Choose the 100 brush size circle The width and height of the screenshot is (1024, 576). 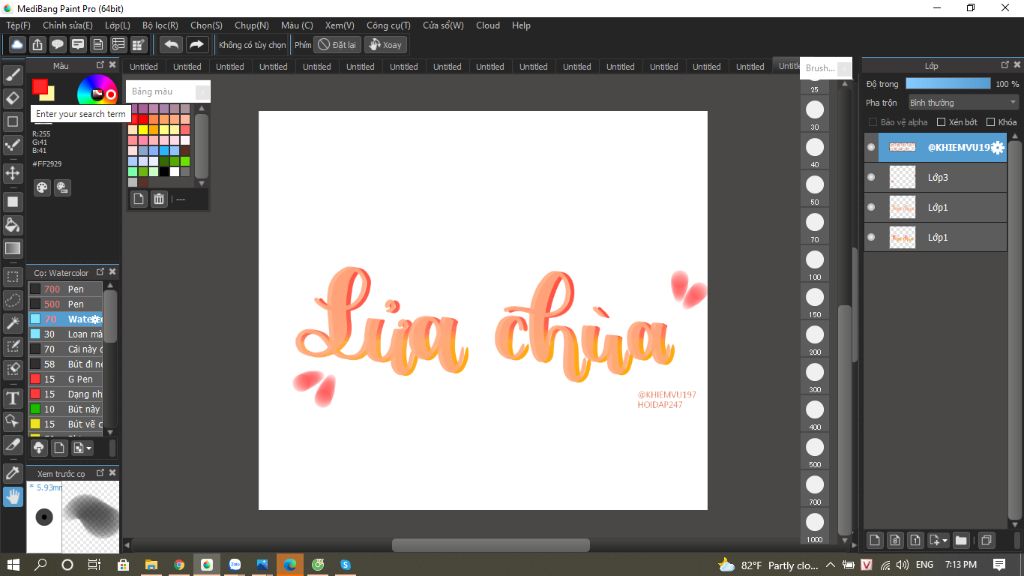point(815,260)
